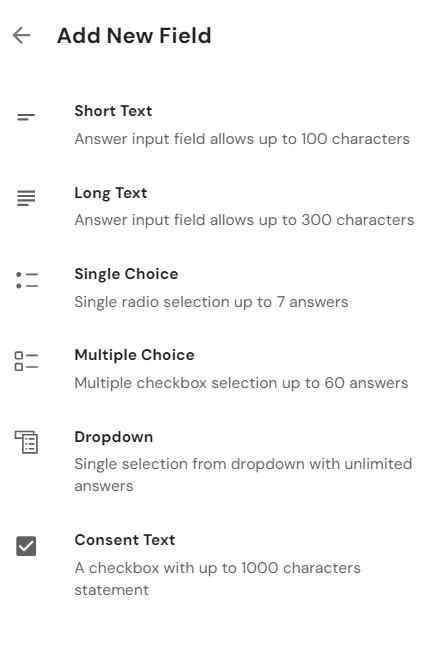Click 'Answer input field allows up to 300 characters'
The image size is (446, 647).
(x=244, y=220)
